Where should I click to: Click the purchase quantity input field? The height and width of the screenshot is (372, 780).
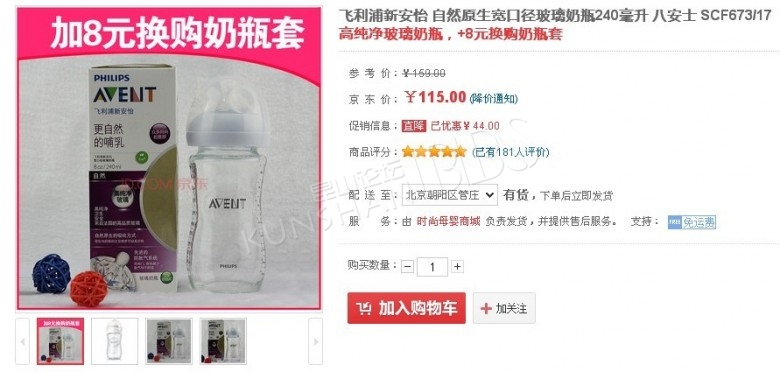[x=432, y=267]
